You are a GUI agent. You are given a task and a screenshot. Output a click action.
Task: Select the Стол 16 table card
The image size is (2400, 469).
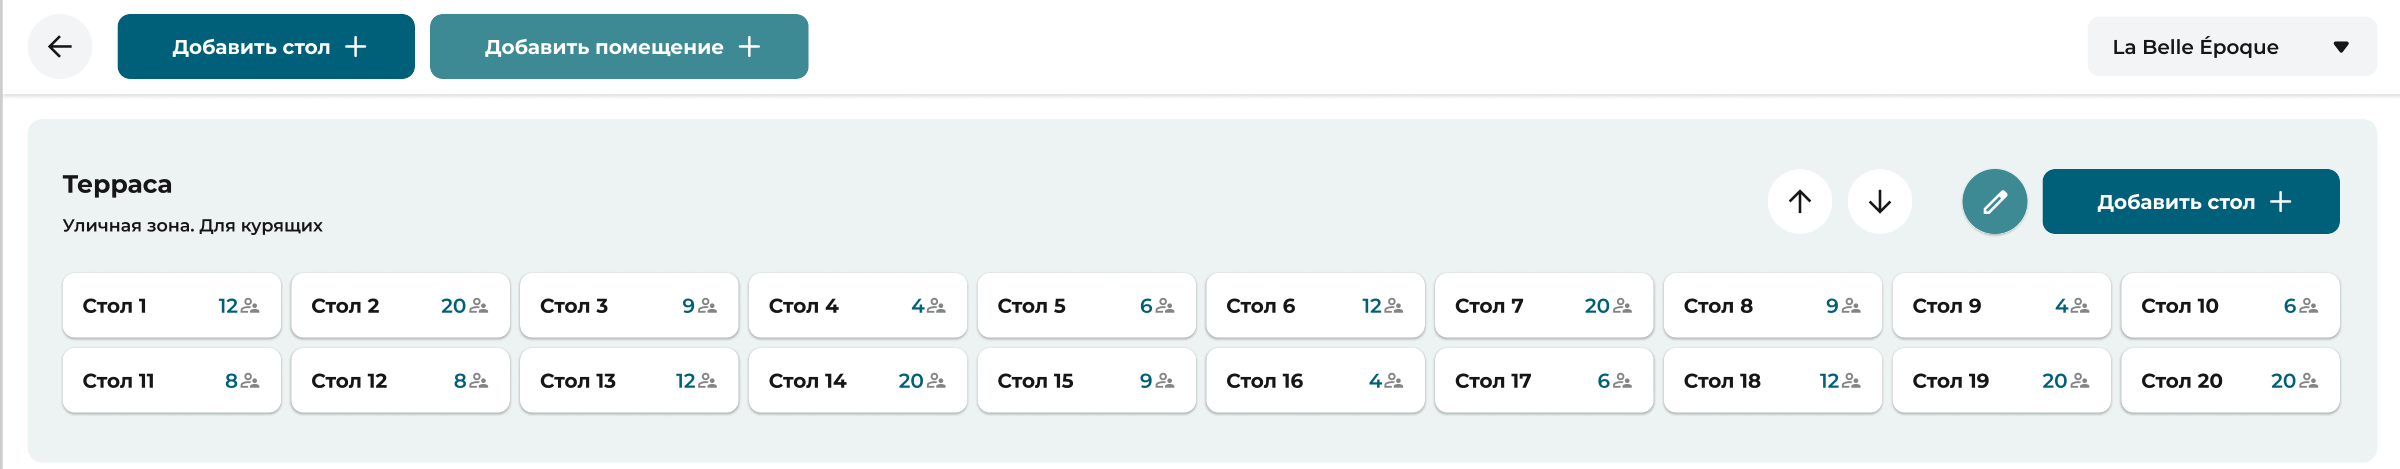1315,381
